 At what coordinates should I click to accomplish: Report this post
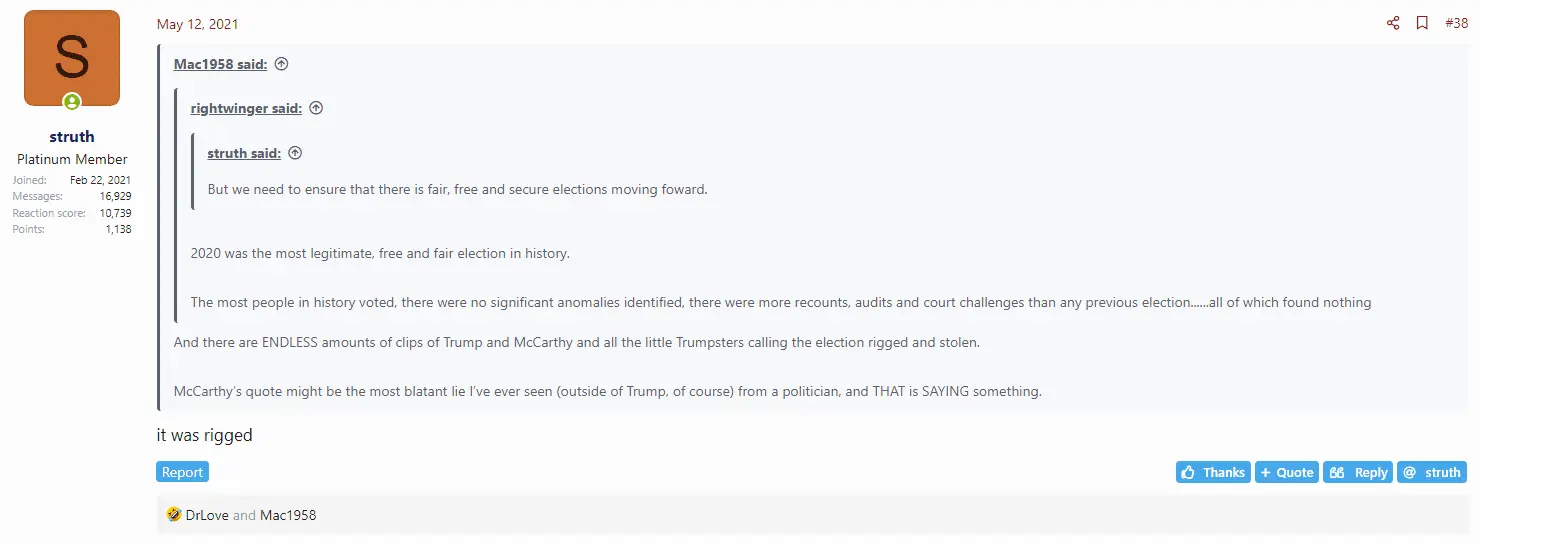182,472
